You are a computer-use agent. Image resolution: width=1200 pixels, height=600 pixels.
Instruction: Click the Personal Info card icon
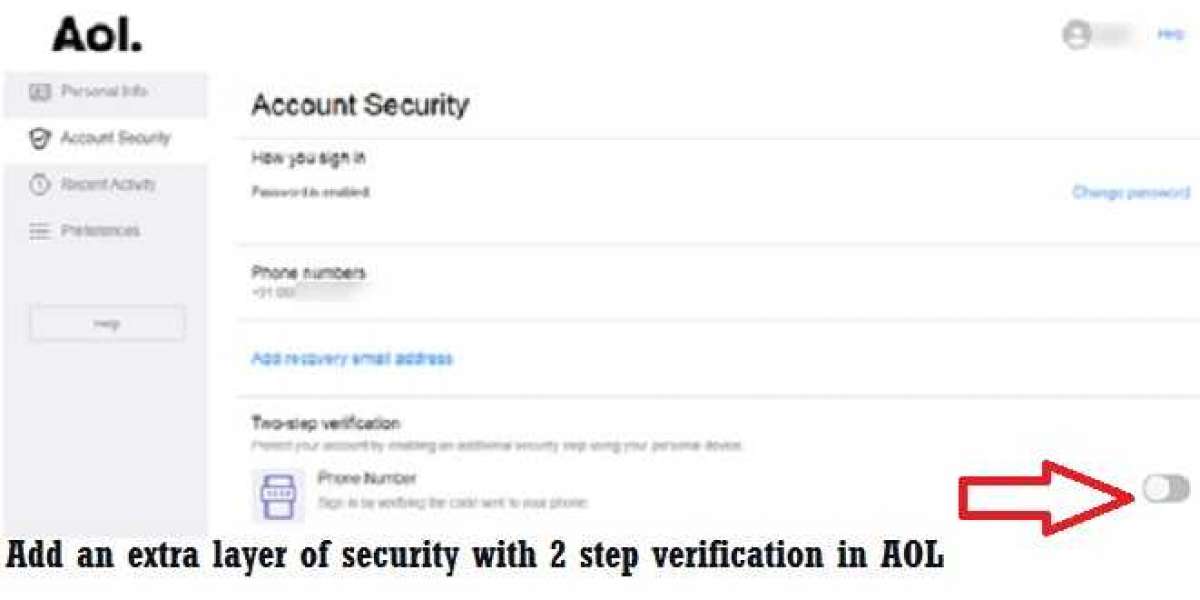(x=40, y=92)
